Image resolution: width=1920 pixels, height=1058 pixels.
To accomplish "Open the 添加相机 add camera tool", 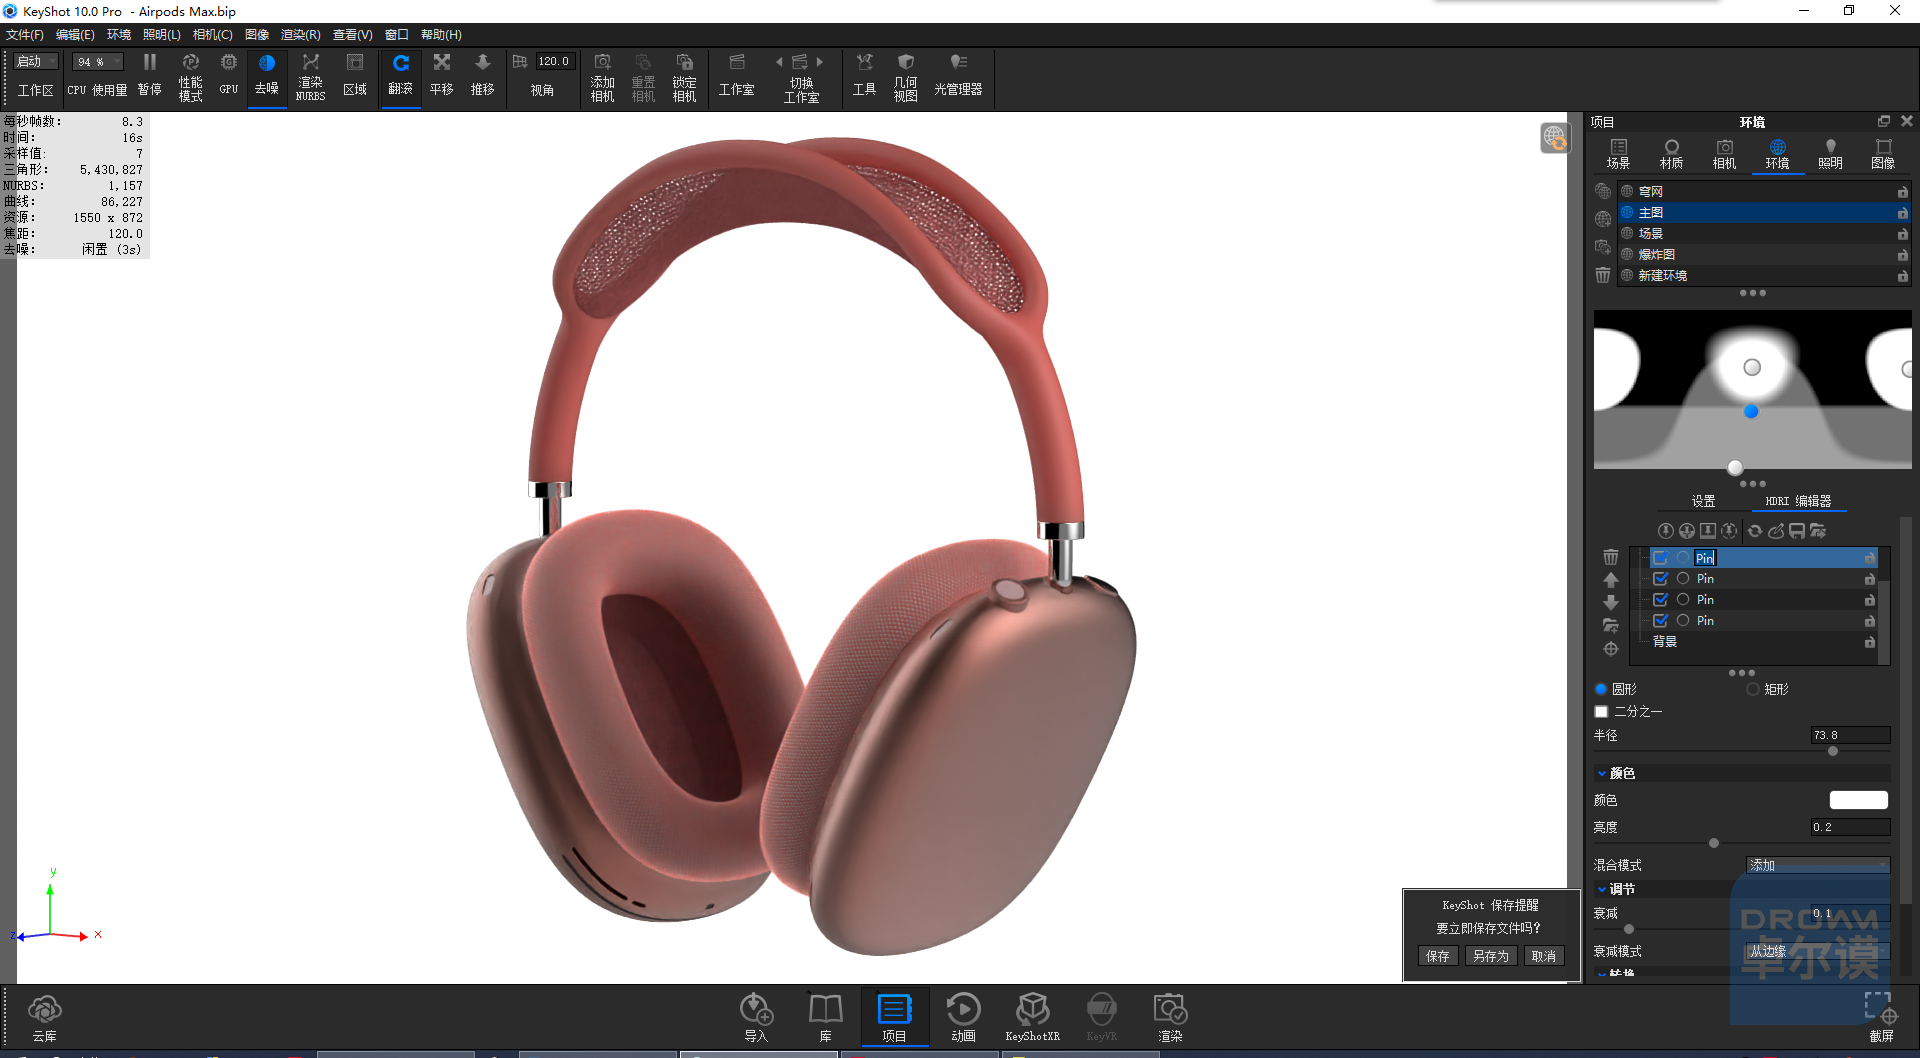I will point(602,77).
